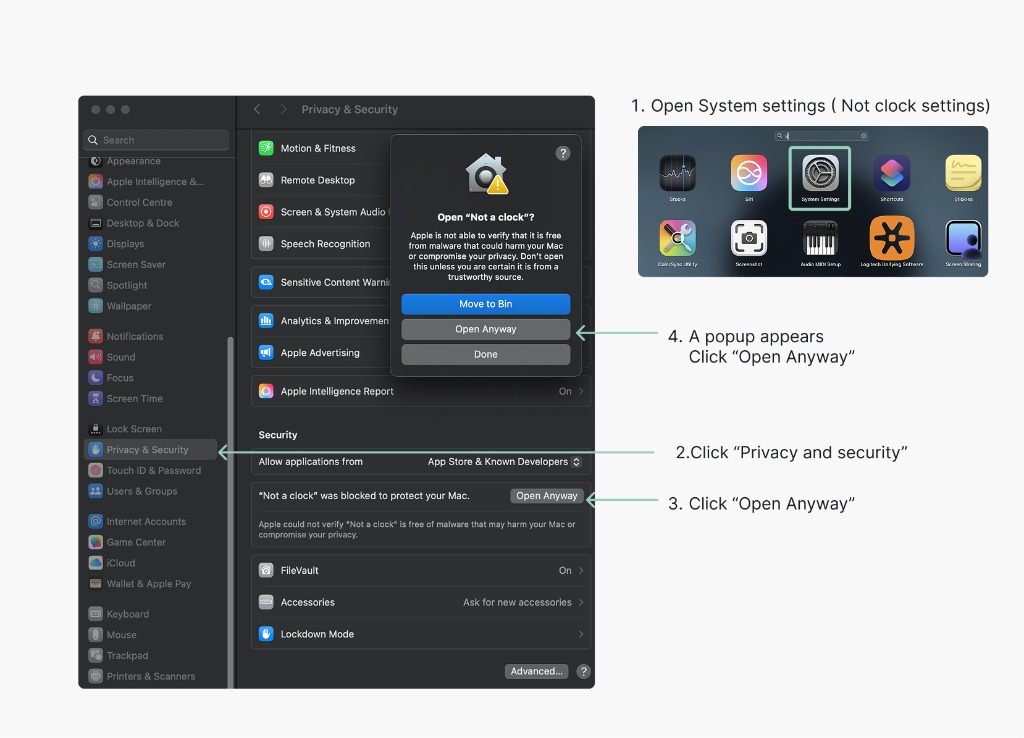Click the Move to Bin button

485,304
